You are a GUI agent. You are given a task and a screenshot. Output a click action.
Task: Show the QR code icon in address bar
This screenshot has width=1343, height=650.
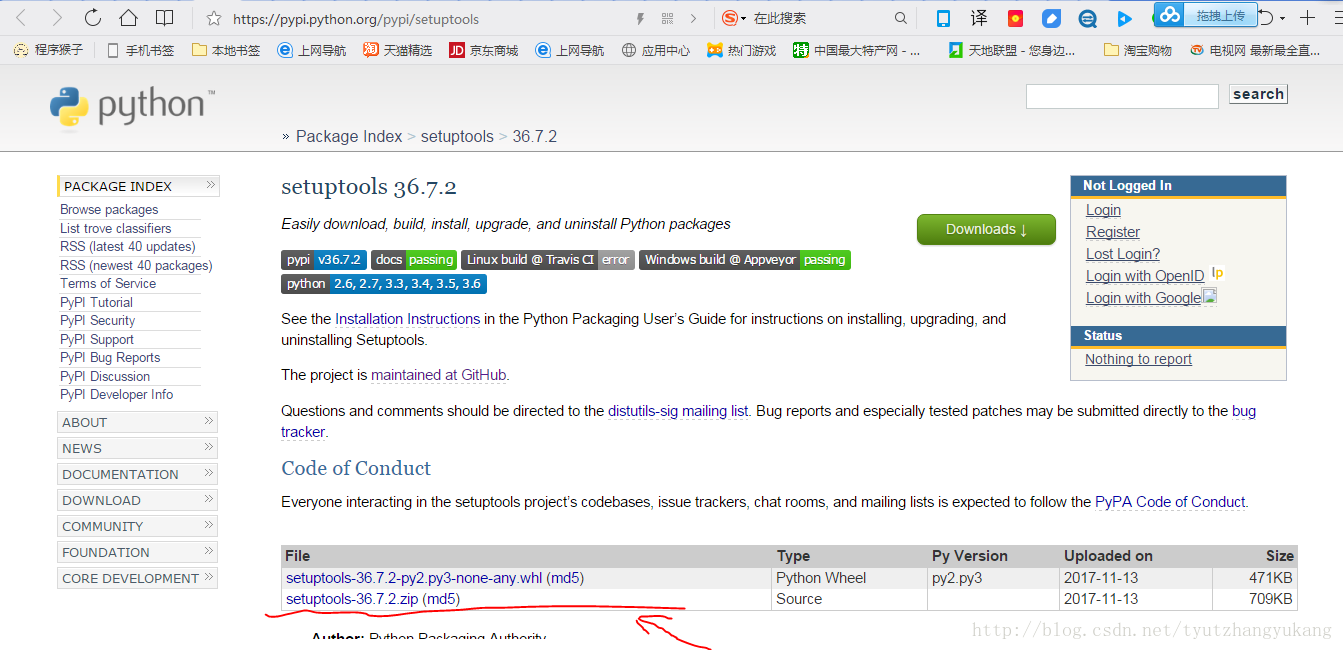(667, 18)
